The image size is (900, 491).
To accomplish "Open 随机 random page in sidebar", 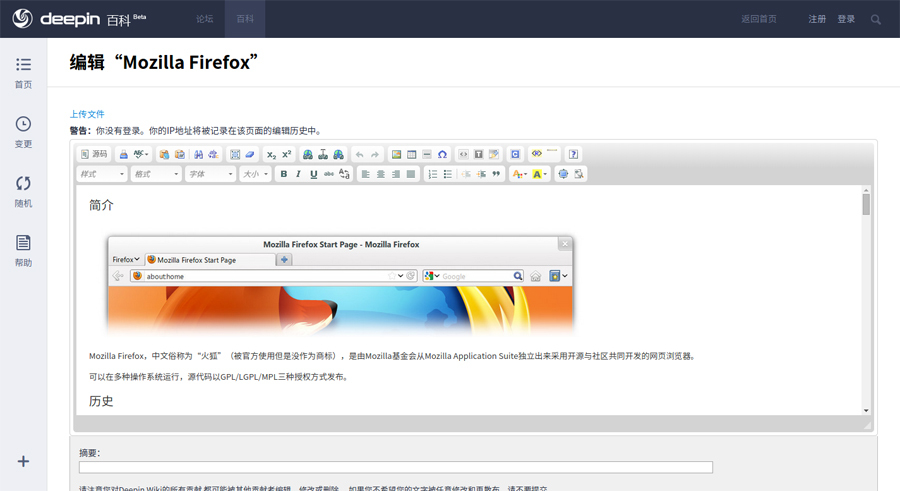I will click(x=24, y=192).
